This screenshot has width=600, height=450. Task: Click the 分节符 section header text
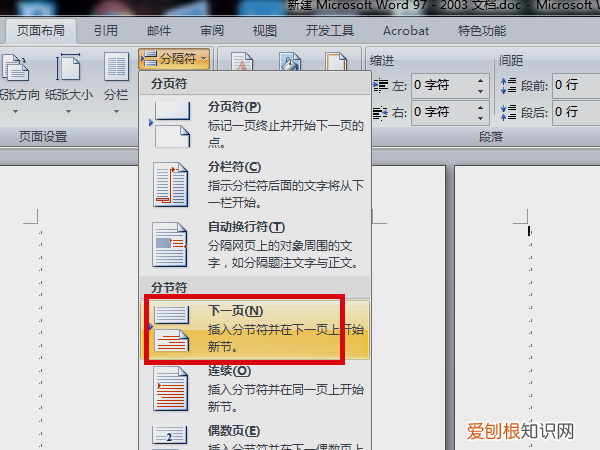click(169, 287)
